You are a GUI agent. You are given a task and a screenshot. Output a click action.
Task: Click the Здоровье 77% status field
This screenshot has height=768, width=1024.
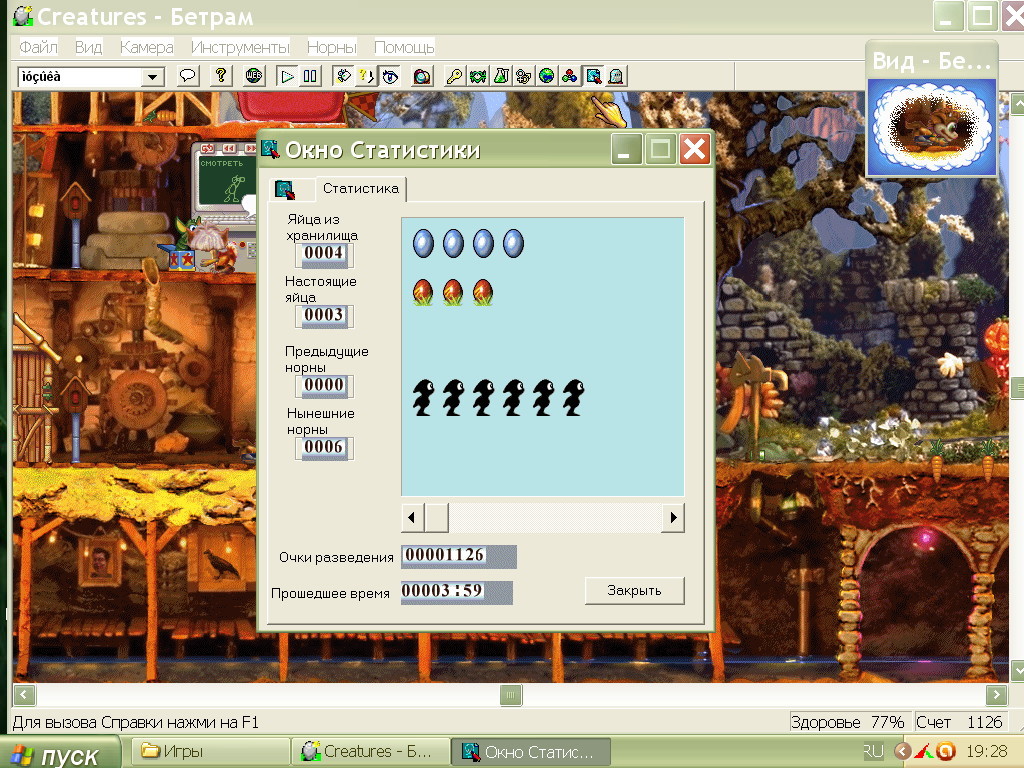(848, 722)
